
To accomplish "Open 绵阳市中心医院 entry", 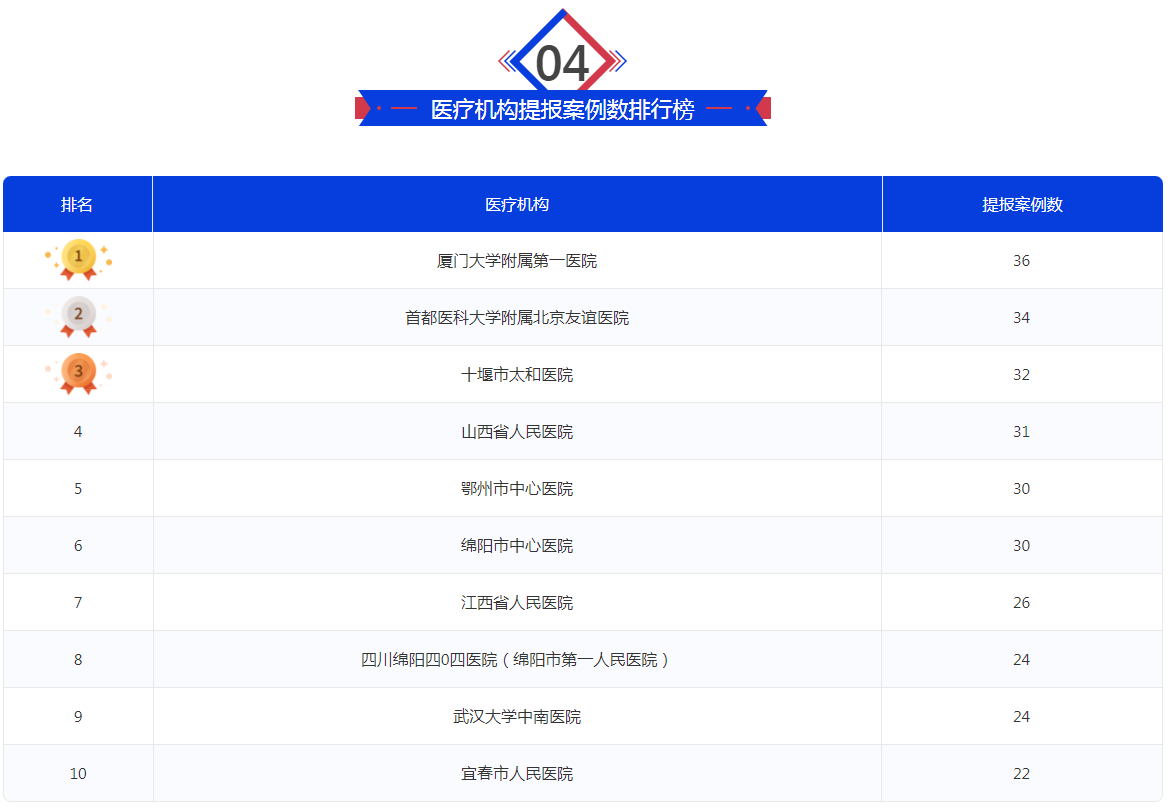I will (517, 546).
